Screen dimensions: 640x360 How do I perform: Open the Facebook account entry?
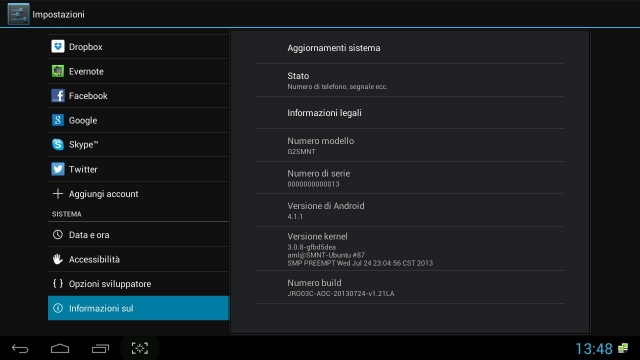tap(138, 96)
